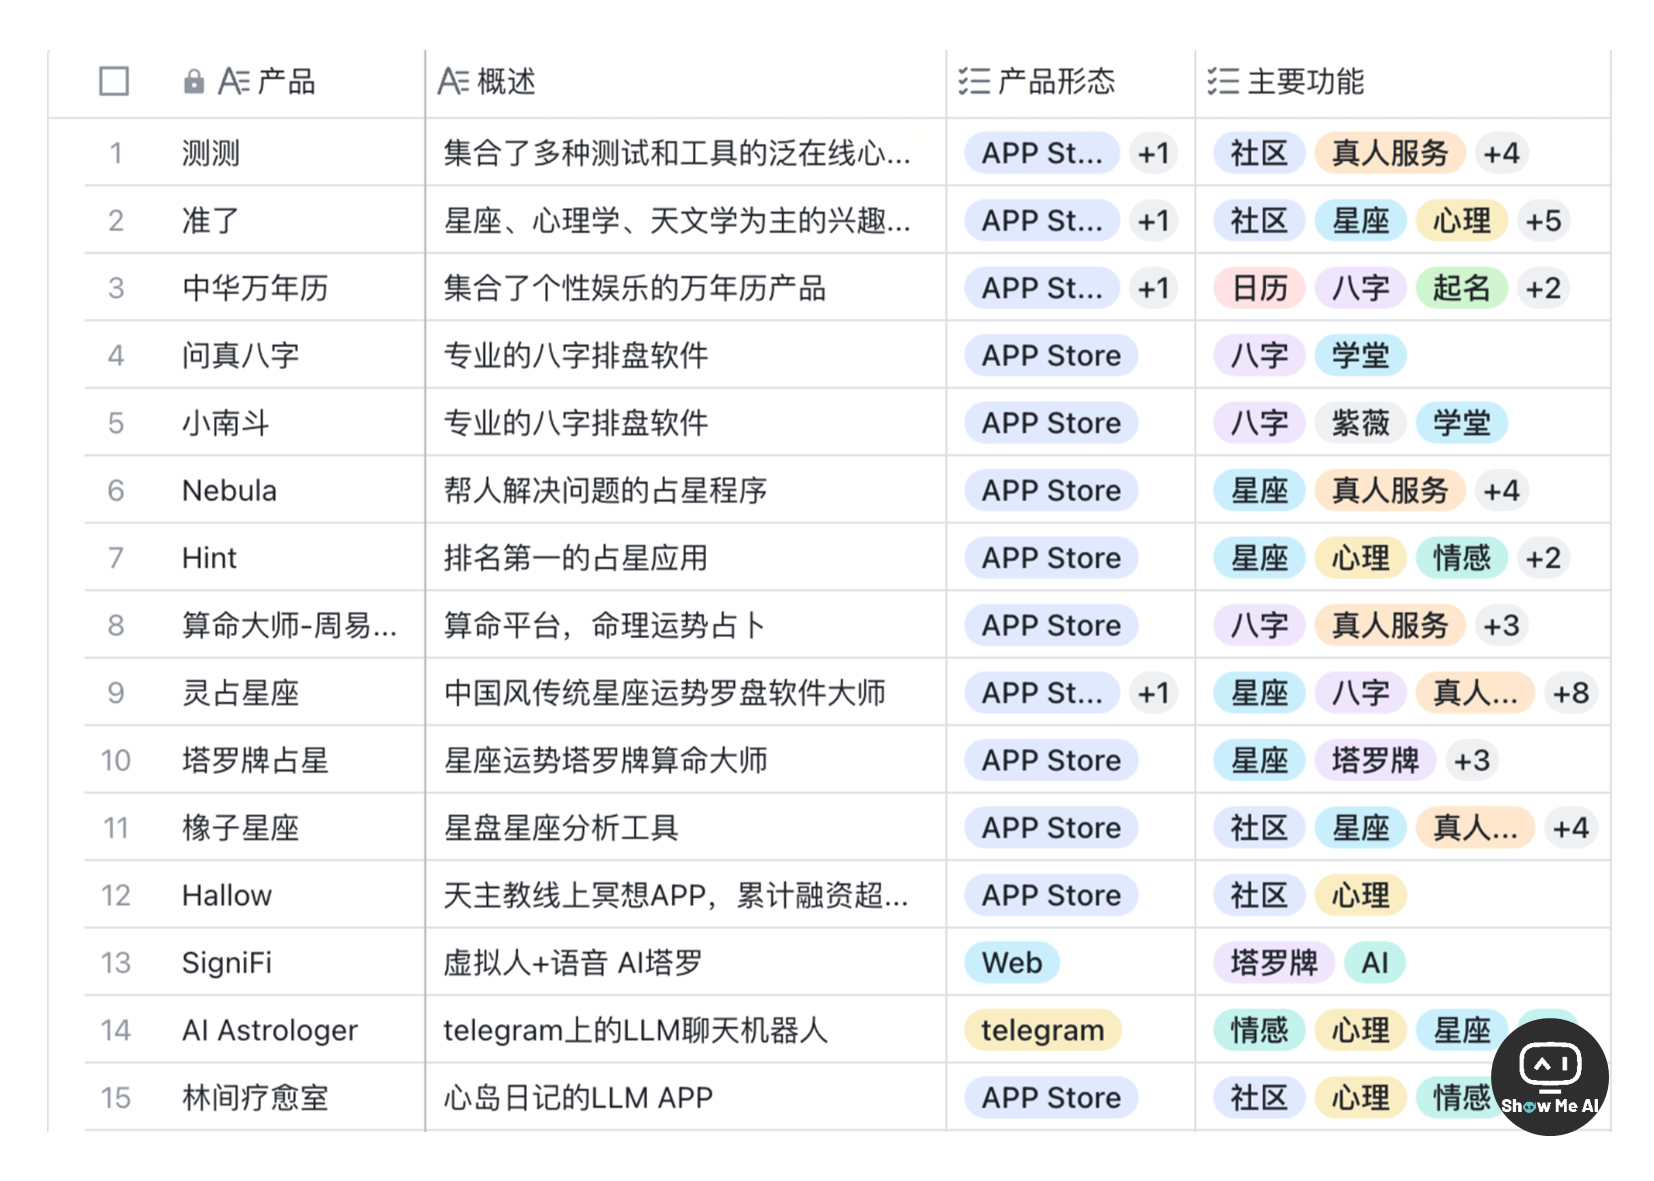Select the 情感 tag in Hint row
This screenshot has height=1181, width=1654.
(1461, 558)
